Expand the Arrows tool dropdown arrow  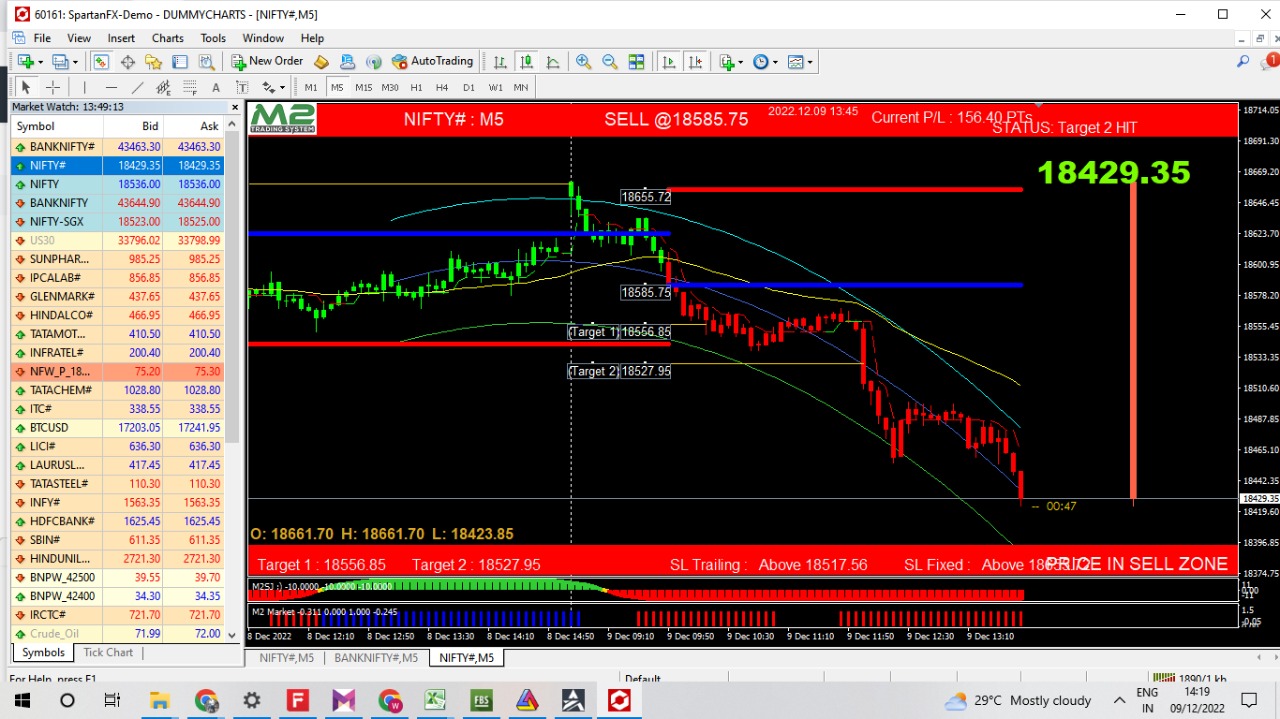pos(281,88)
